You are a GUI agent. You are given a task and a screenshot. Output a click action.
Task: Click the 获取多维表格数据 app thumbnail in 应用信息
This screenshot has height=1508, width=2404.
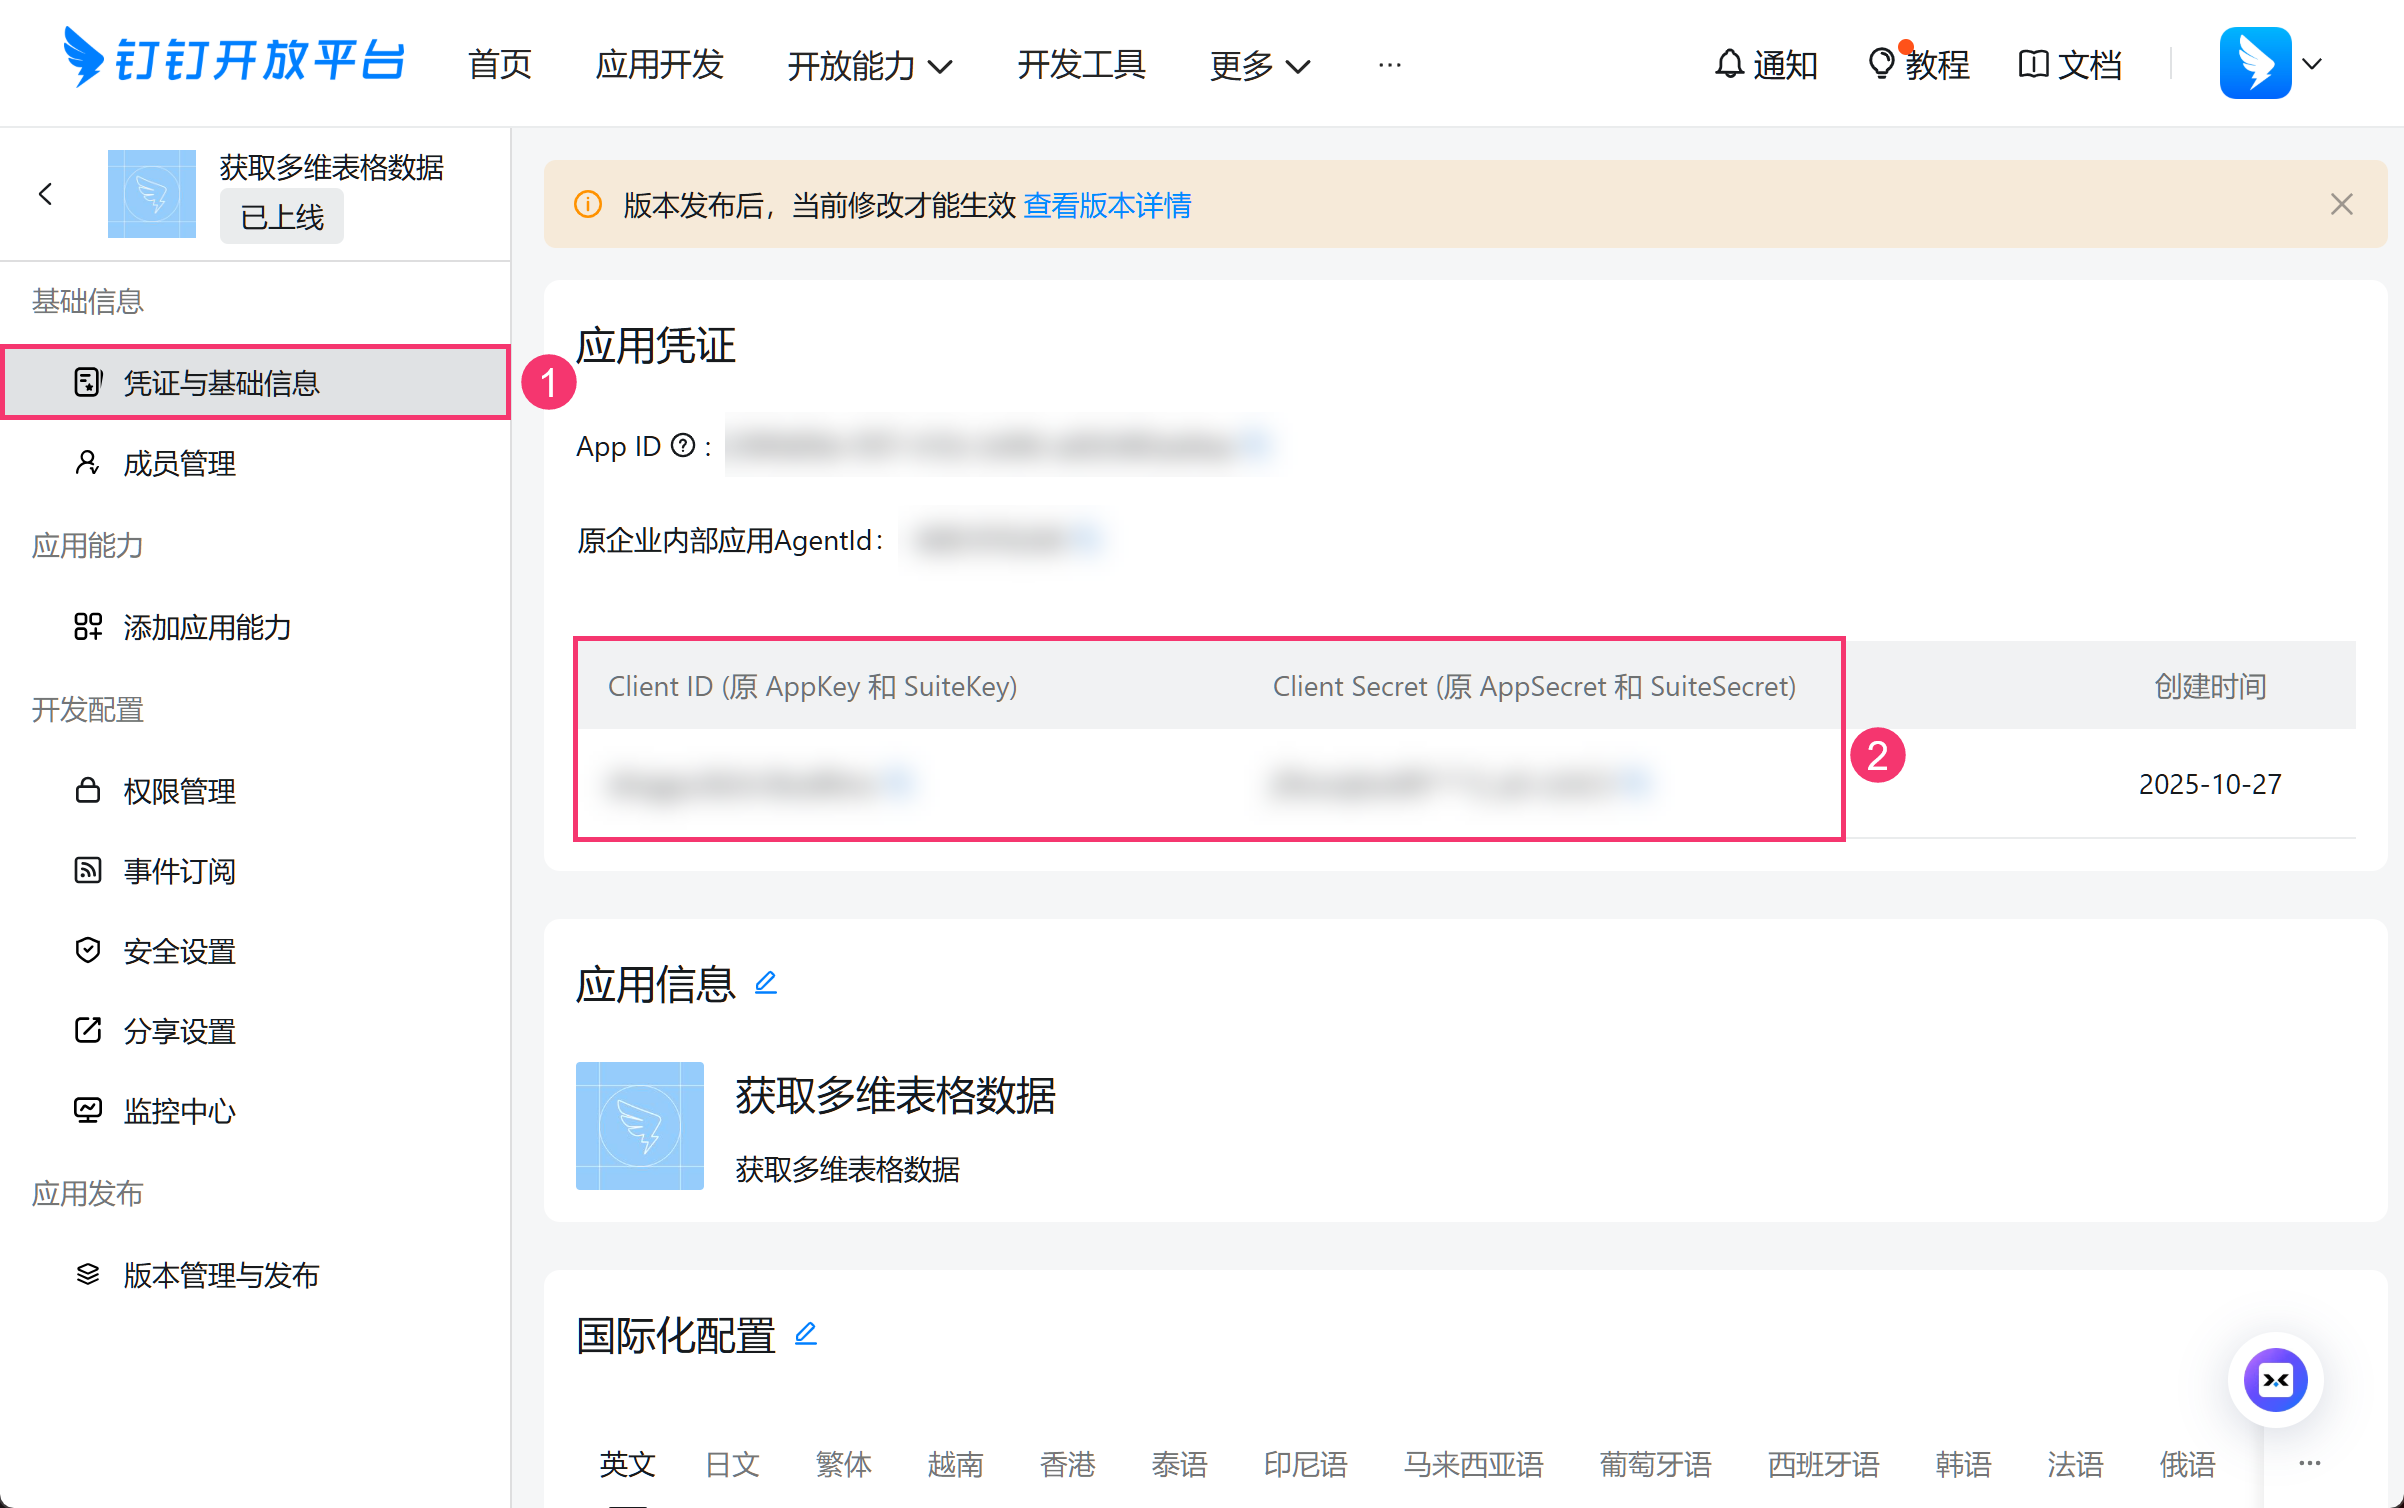coord(639,1125)
